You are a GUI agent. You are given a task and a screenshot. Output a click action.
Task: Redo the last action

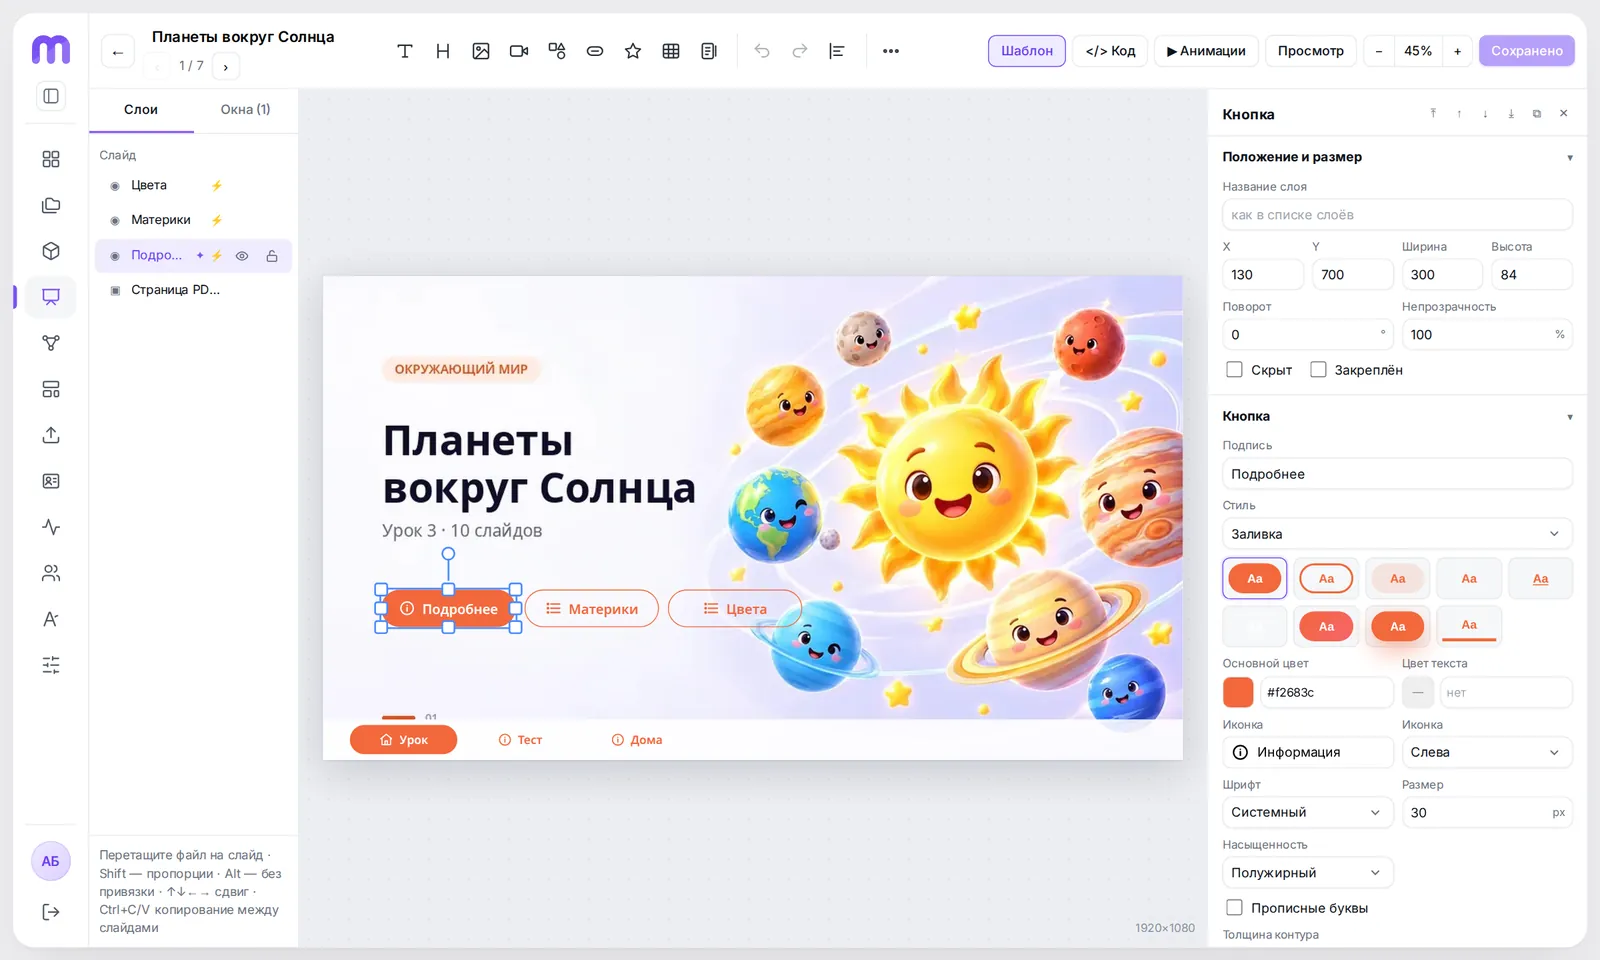click(800, 51)
